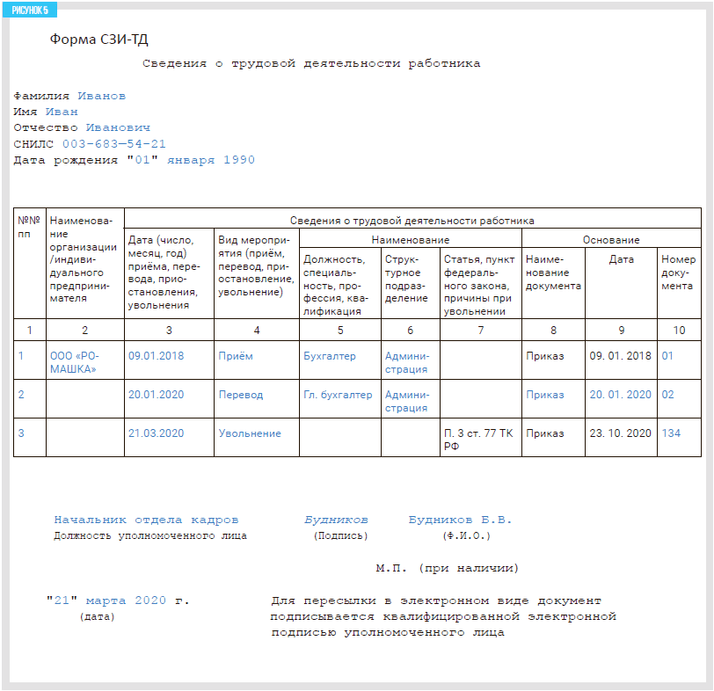
Task: Click the 'Форма СЗИ-ТД' heading
Action: coord(98,40)
